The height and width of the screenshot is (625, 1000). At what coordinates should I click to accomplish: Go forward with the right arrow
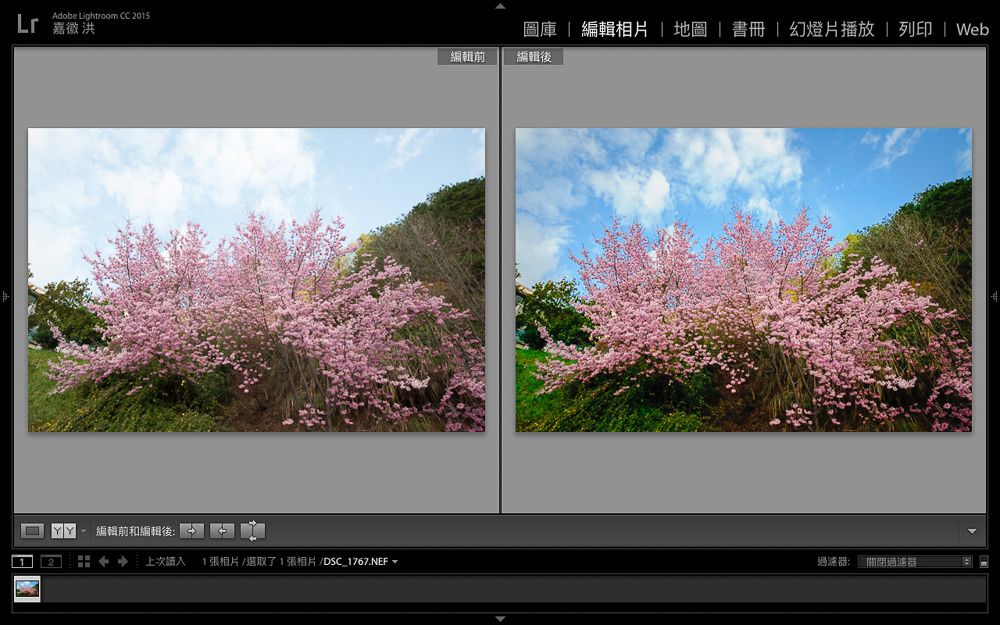(x=123, y=562)
